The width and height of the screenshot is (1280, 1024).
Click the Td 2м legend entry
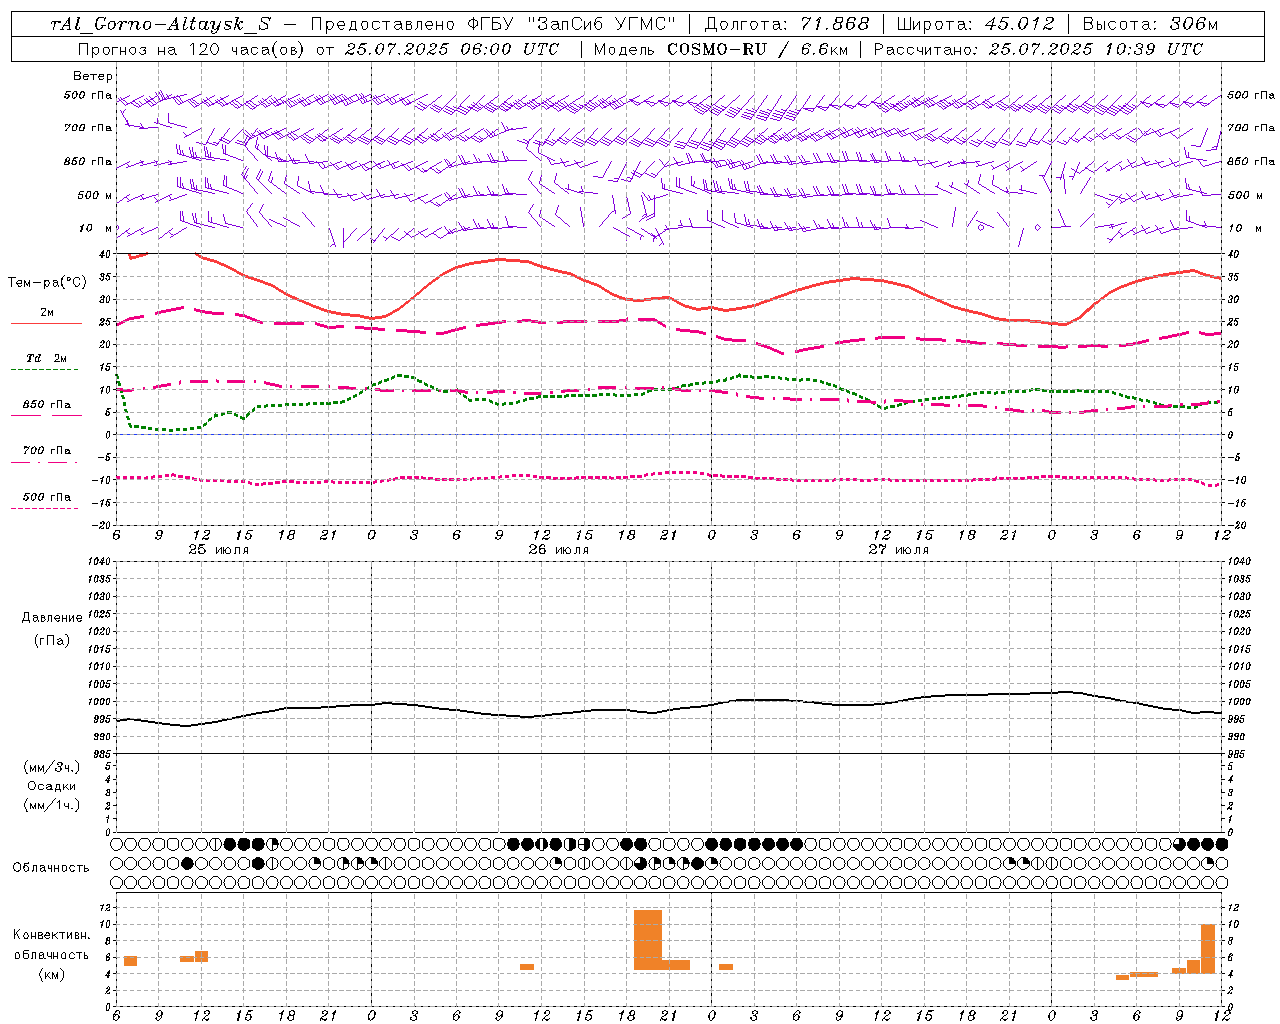[x=47, y=358]
